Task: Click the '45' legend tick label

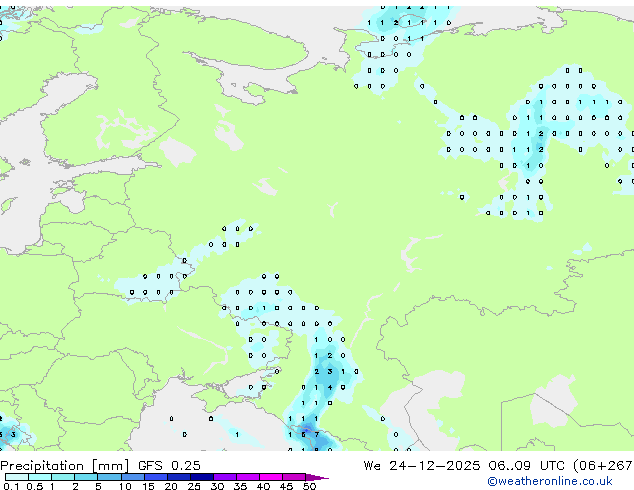Action: (286, 486)
